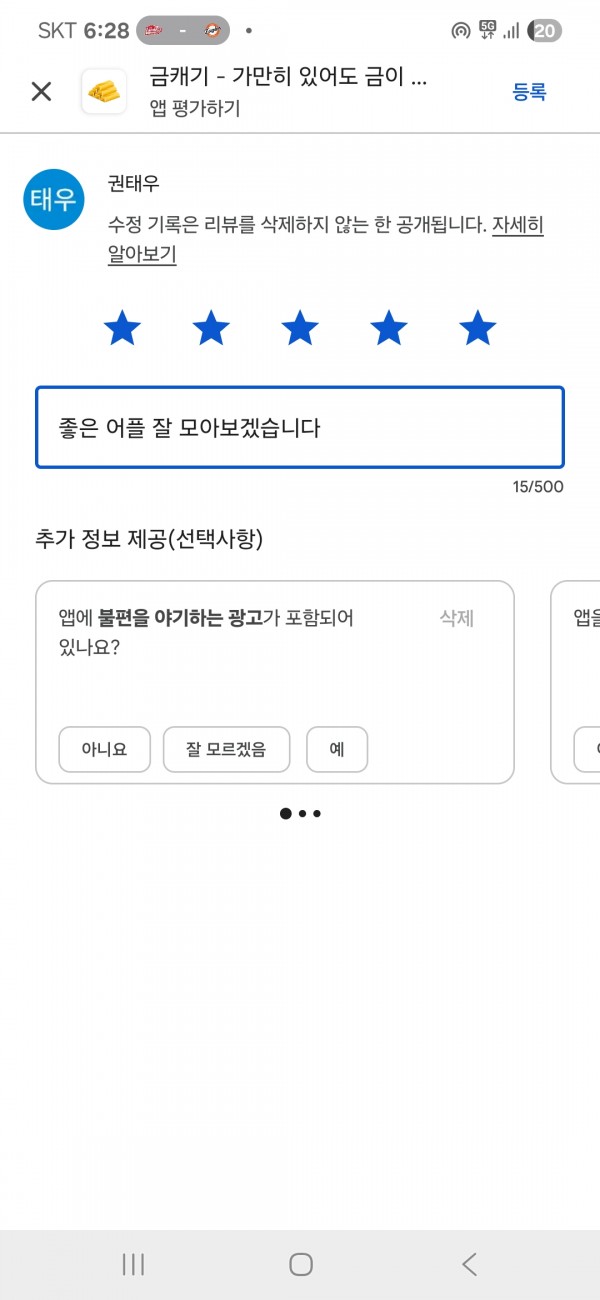Select the fifth rating star

478,328
